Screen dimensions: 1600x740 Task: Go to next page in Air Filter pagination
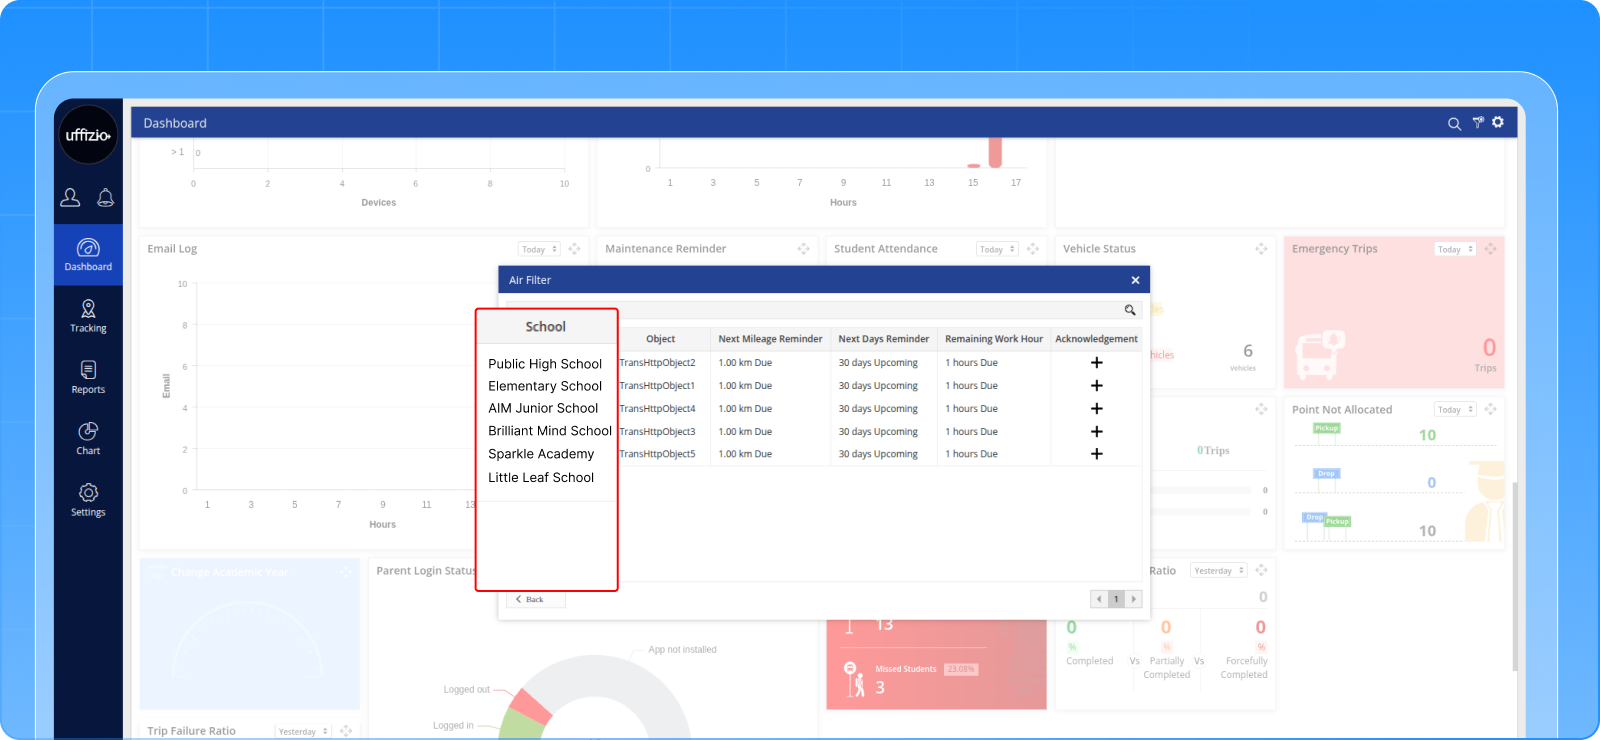[x=1133, y=599]
